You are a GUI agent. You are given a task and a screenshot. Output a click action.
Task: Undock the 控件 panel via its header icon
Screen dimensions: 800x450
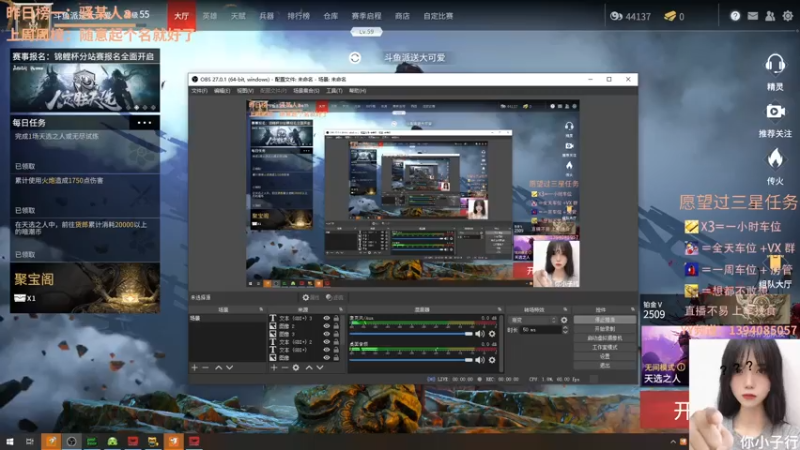(633, 310)
